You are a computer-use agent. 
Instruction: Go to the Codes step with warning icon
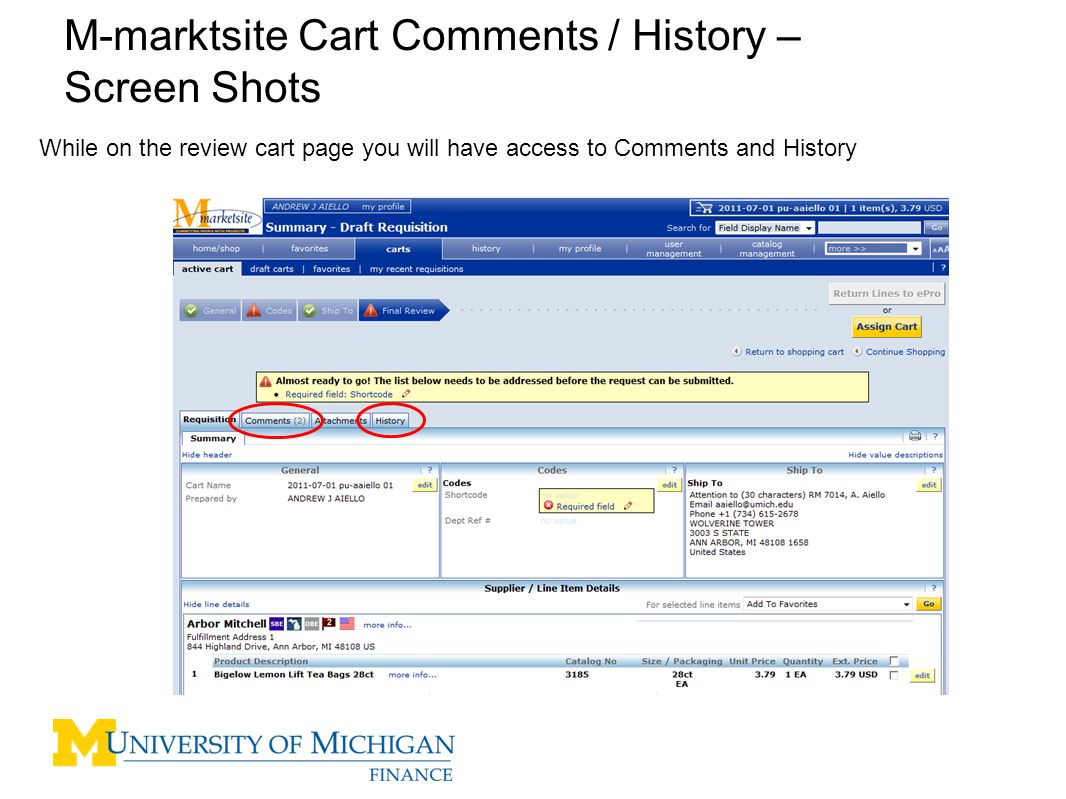(269, 310)
